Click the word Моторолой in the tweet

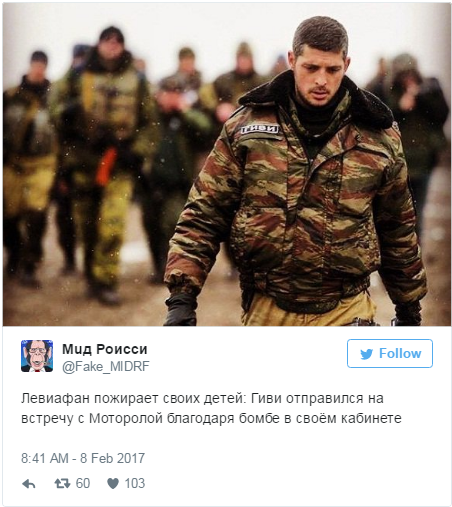[x=126, y=418]
